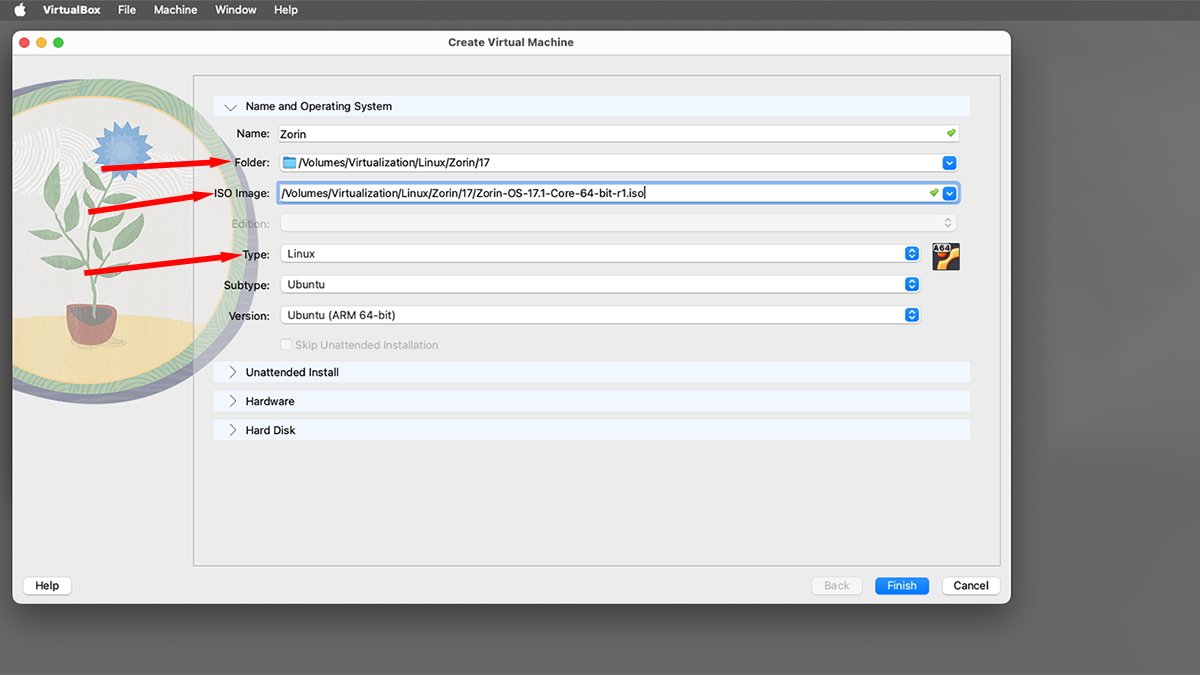Screen dimensions: 1200x675
Task: Open the VirtualBox application menu
Action: pyautogui.click(x=73, y=10)
